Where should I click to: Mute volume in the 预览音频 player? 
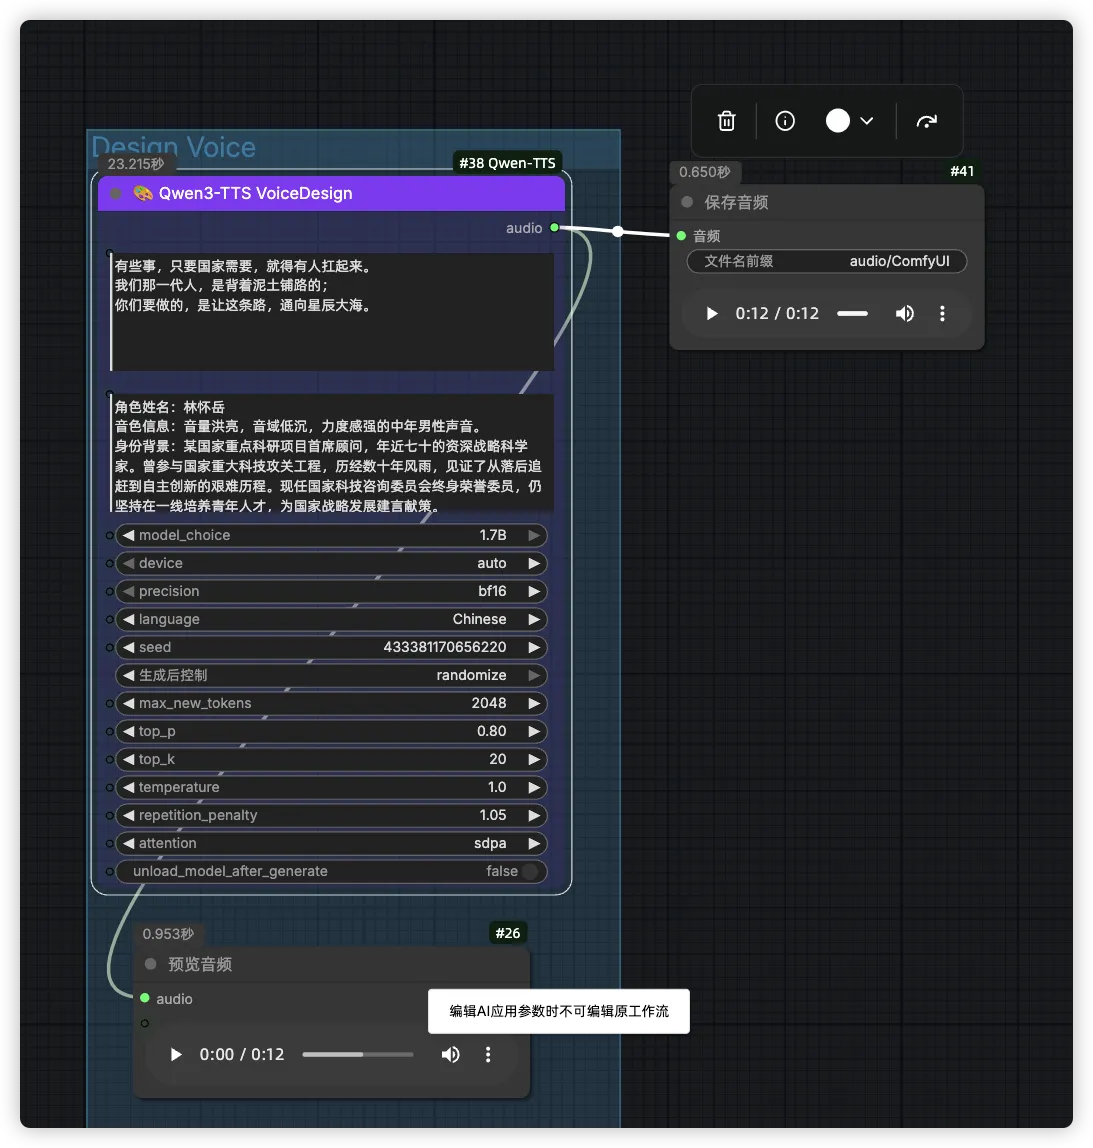tap(450, 1054)
